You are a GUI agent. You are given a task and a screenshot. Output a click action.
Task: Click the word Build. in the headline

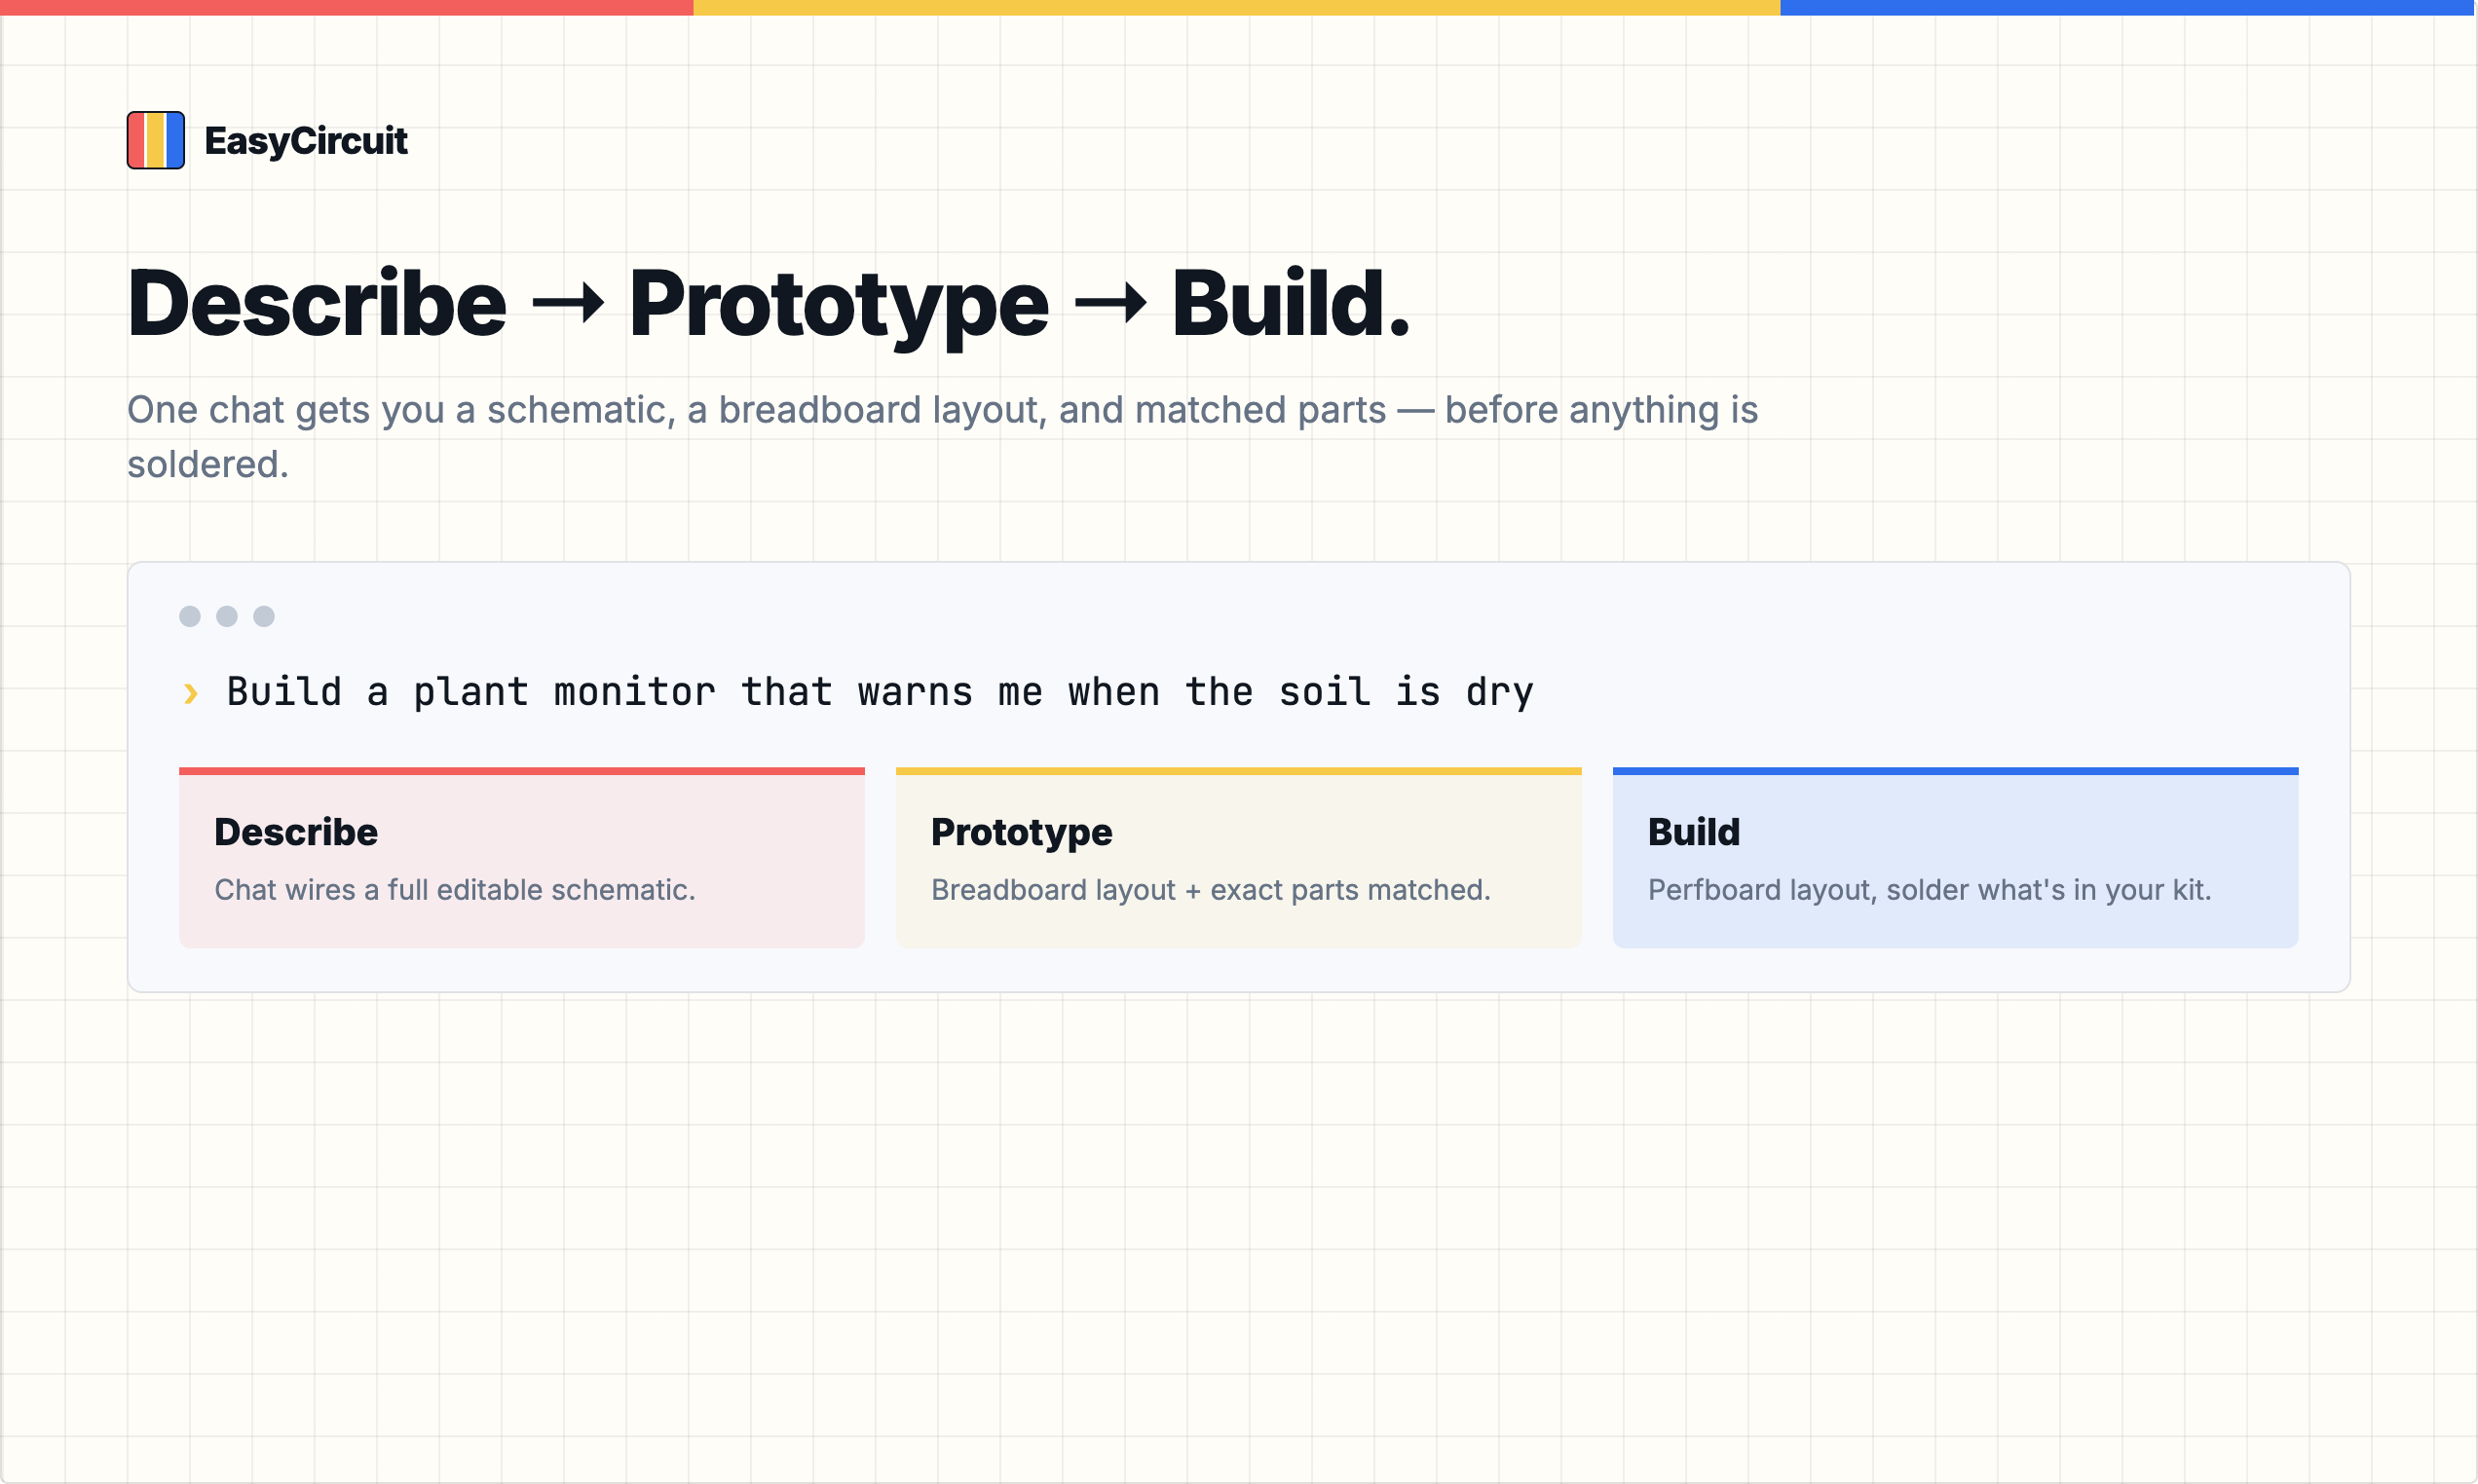click(1291, 303)
